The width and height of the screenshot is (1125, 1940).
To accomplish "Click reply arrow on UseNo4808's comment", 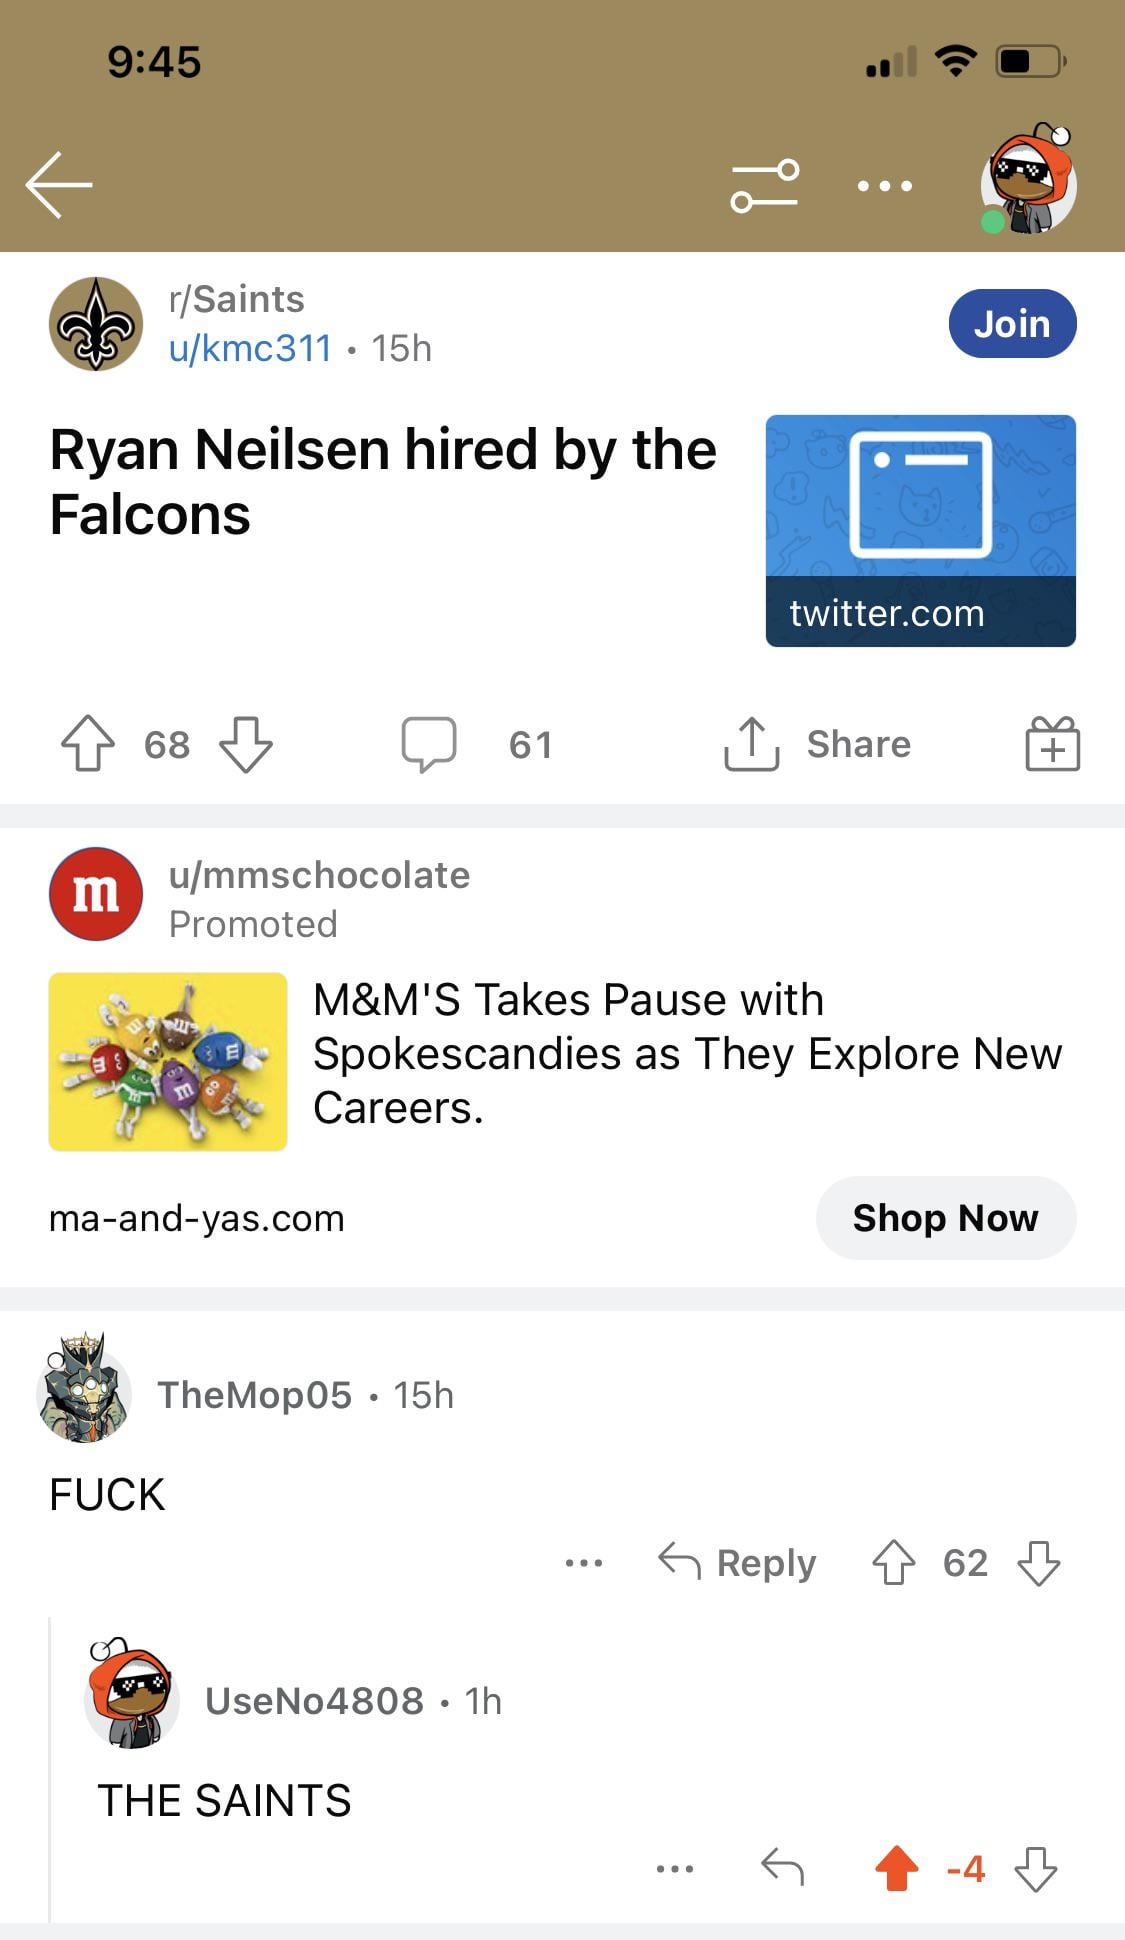I will [x=782, y=1868].
